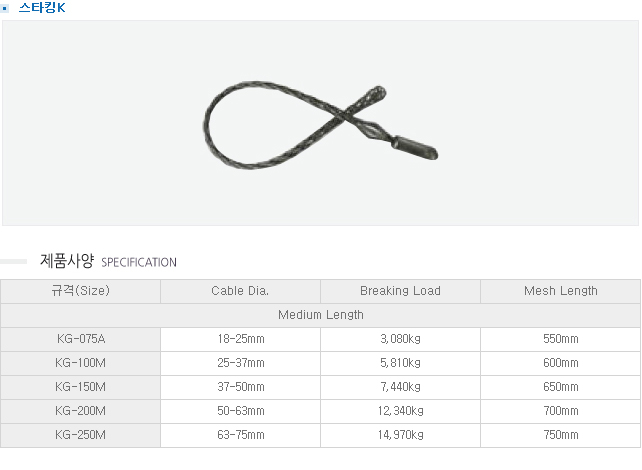This screenshot has width=642, height=470.
Task: Select the Cable Dia. column header
Action: (x=240, y=291)
